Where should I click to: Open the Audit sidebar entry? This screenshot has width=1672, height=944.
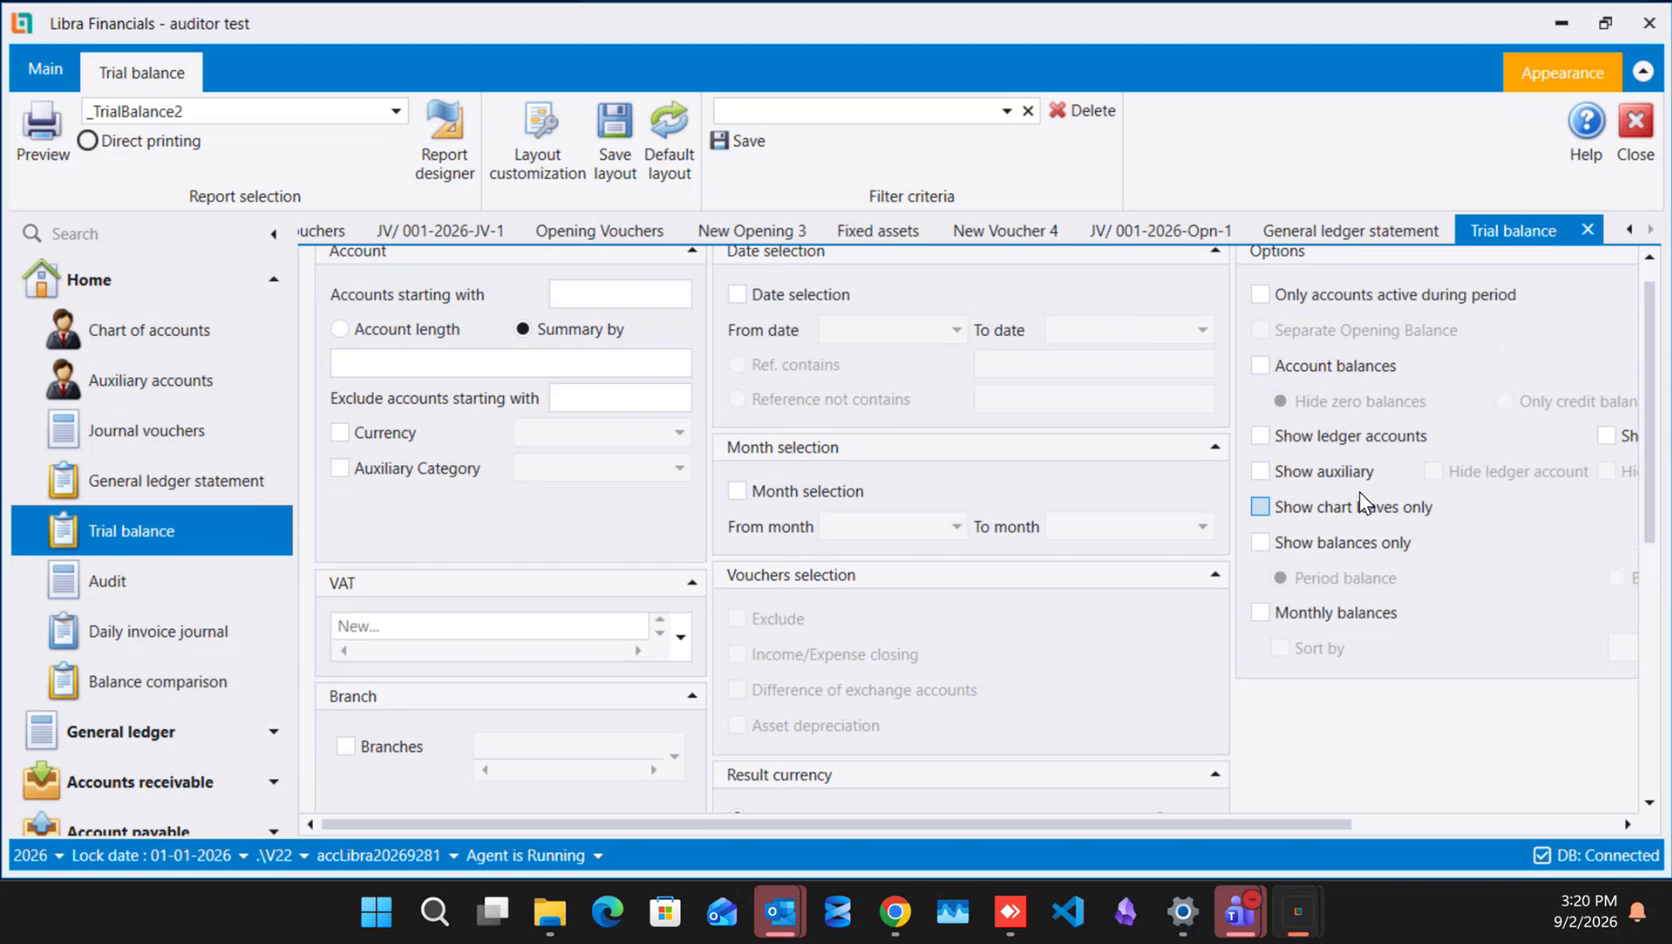coord(107,581)
